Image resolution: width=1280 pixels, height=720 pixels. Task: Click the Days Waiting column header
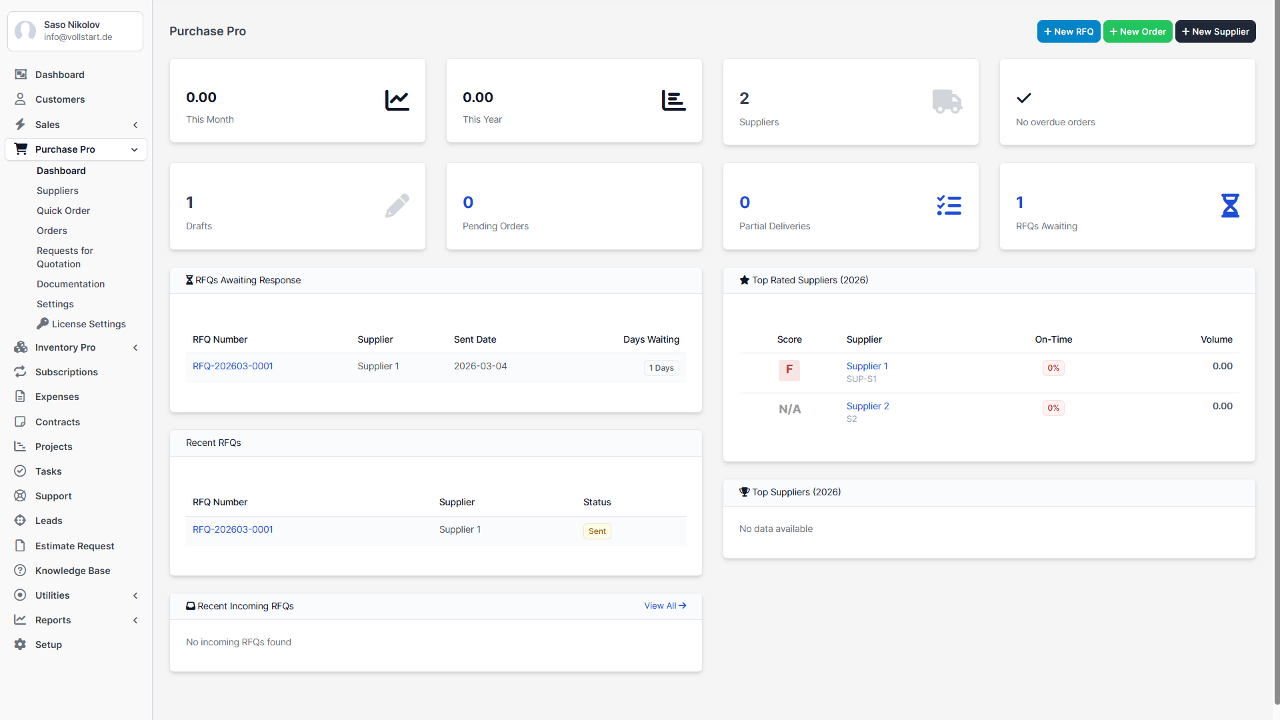651,340
